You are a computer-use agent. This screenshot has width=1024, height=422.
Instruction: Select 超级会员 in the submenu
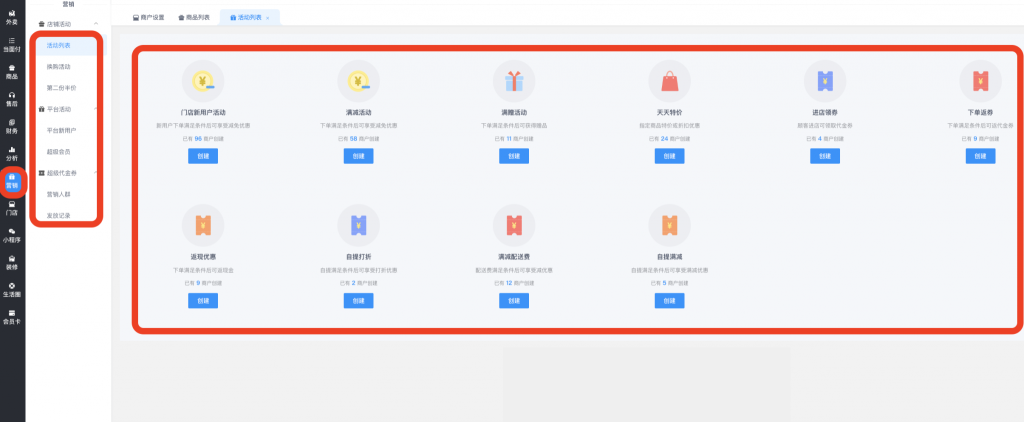click(x=59, y=151)
